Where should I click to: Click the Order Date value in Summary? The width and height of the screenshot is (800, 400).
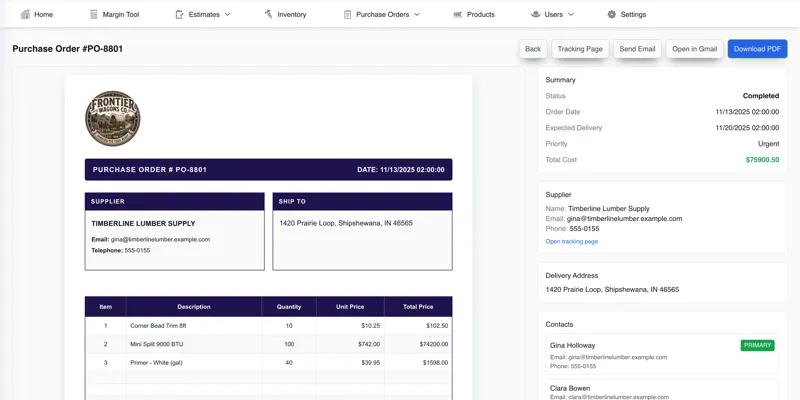747,112
